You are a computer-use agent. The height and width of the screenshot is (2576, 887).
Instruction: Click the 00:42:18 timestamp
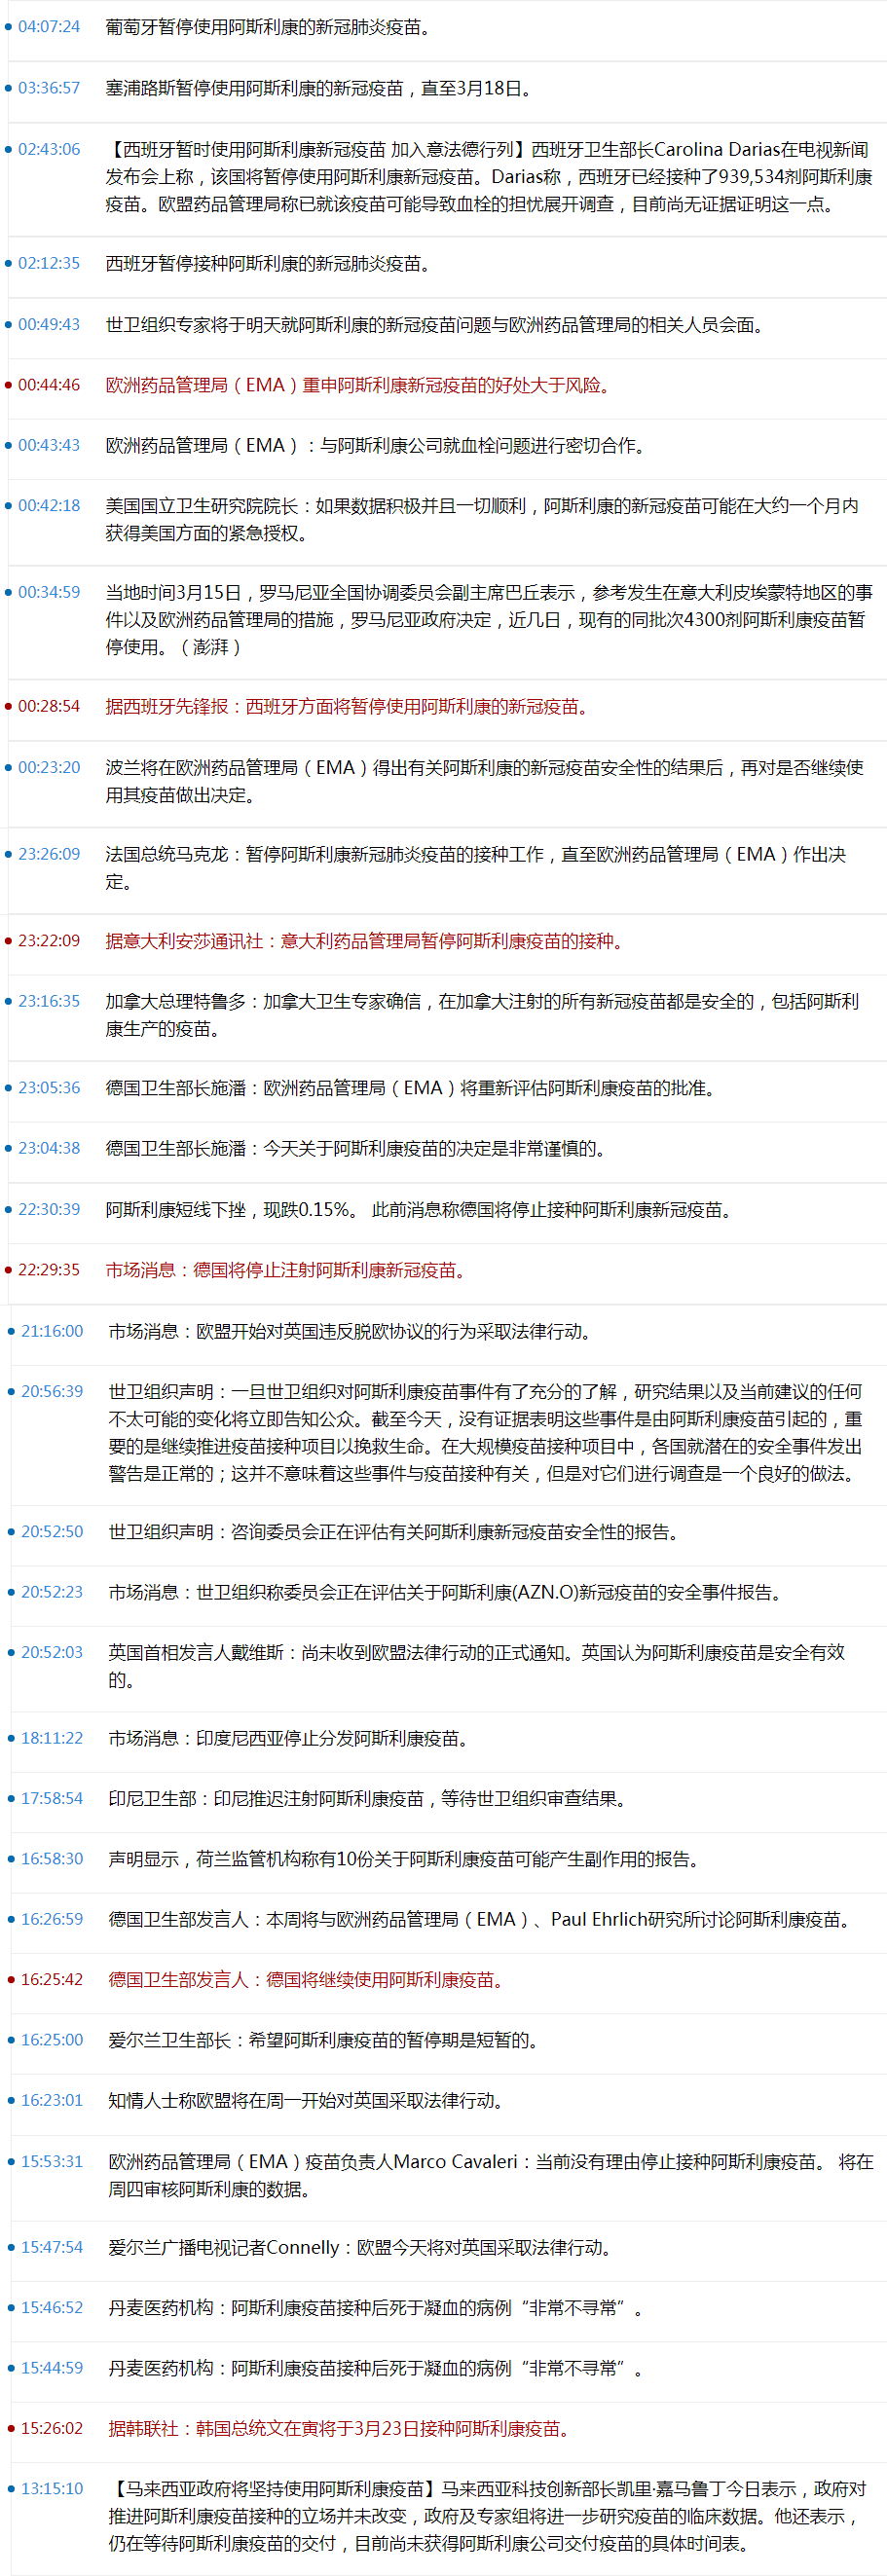(49, 505)
